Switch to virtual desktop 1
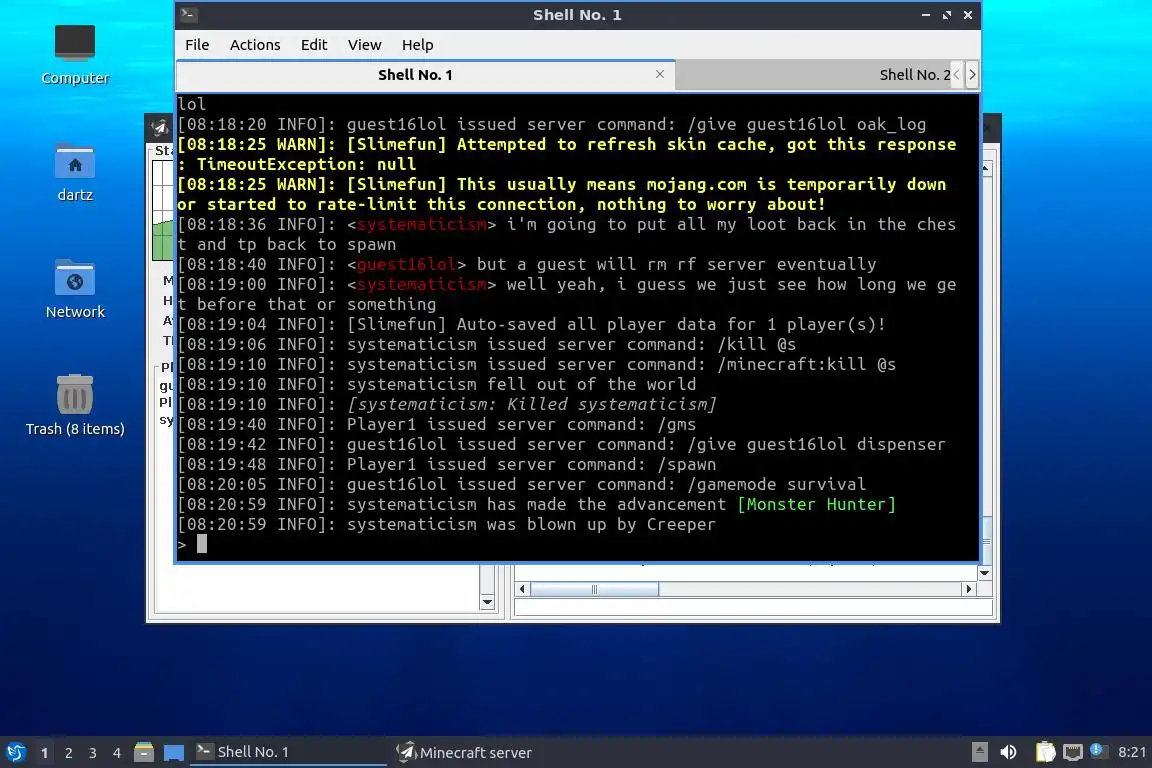 pyautogui.click(x=45, y=753)
